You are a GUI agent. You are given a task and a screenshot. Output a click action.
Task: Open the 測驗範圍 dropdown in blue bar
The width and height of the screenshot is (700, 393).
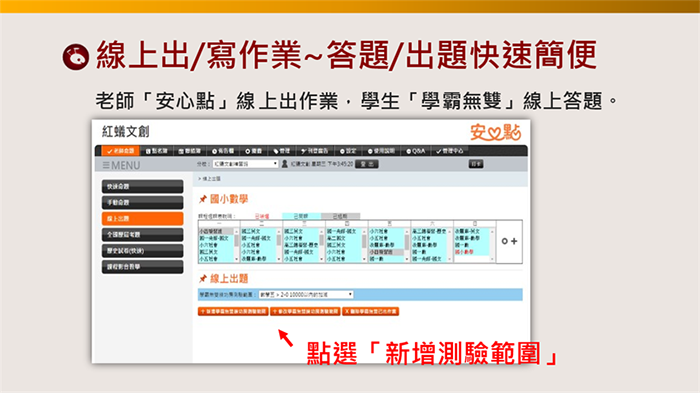(x=306, y=295)
